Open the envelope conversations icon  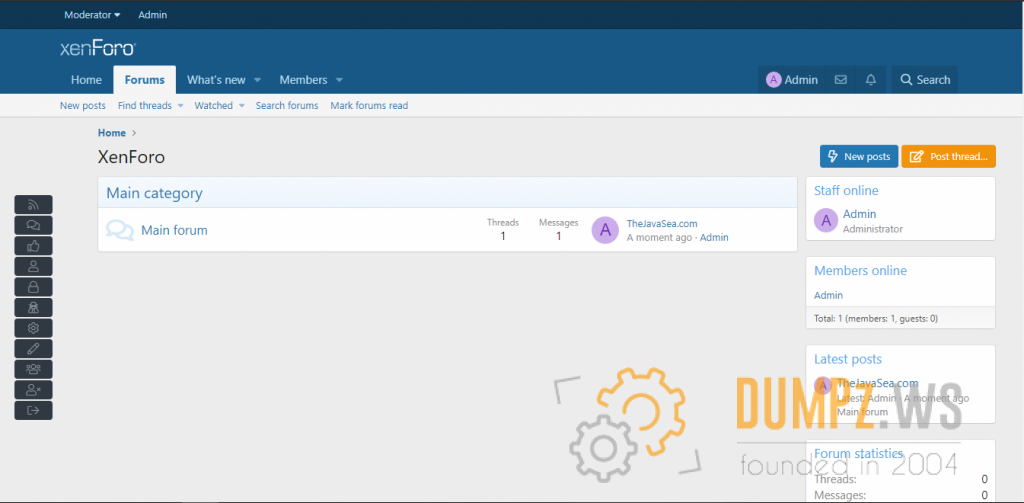841,80
